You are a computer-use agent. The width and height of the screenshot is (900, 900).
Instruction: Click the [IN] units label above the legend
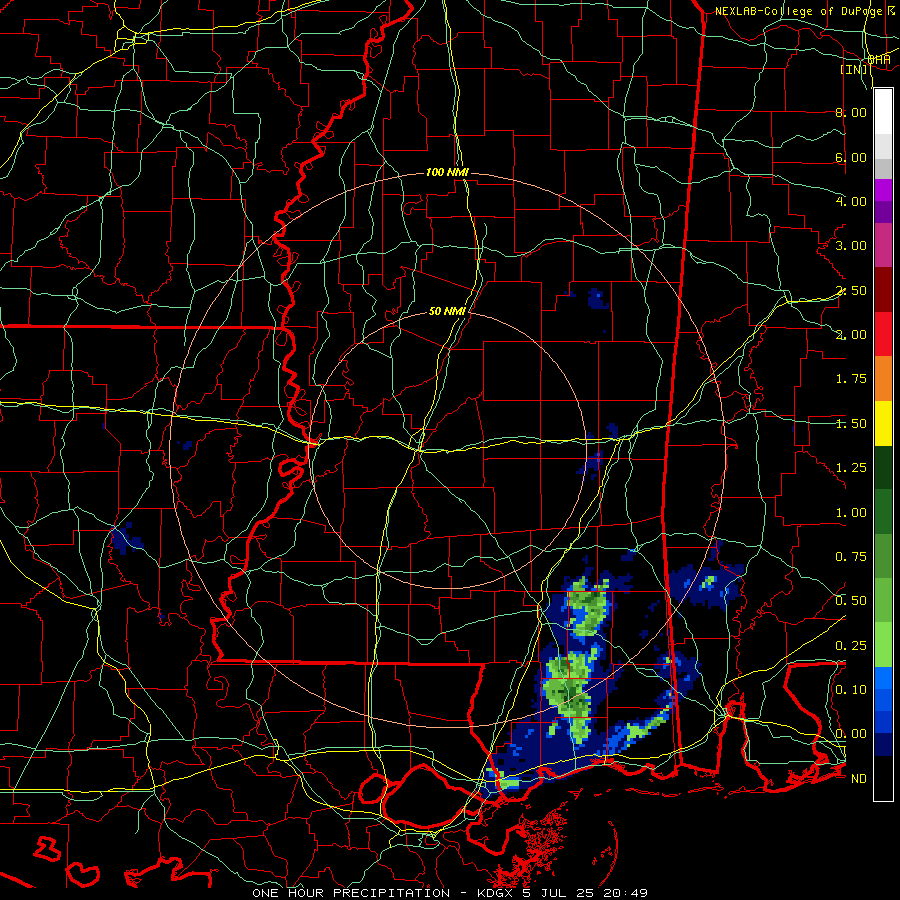tap(853, 69)
